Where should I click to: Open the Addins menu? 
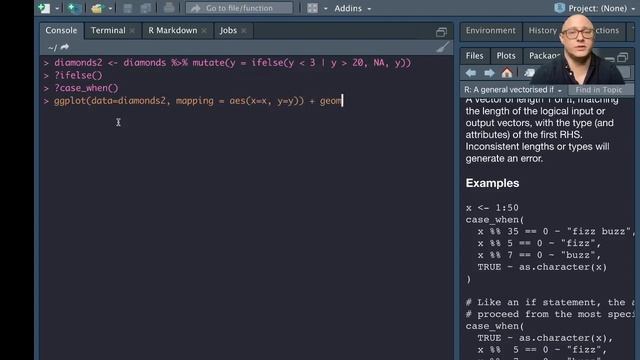coord(353,8)
